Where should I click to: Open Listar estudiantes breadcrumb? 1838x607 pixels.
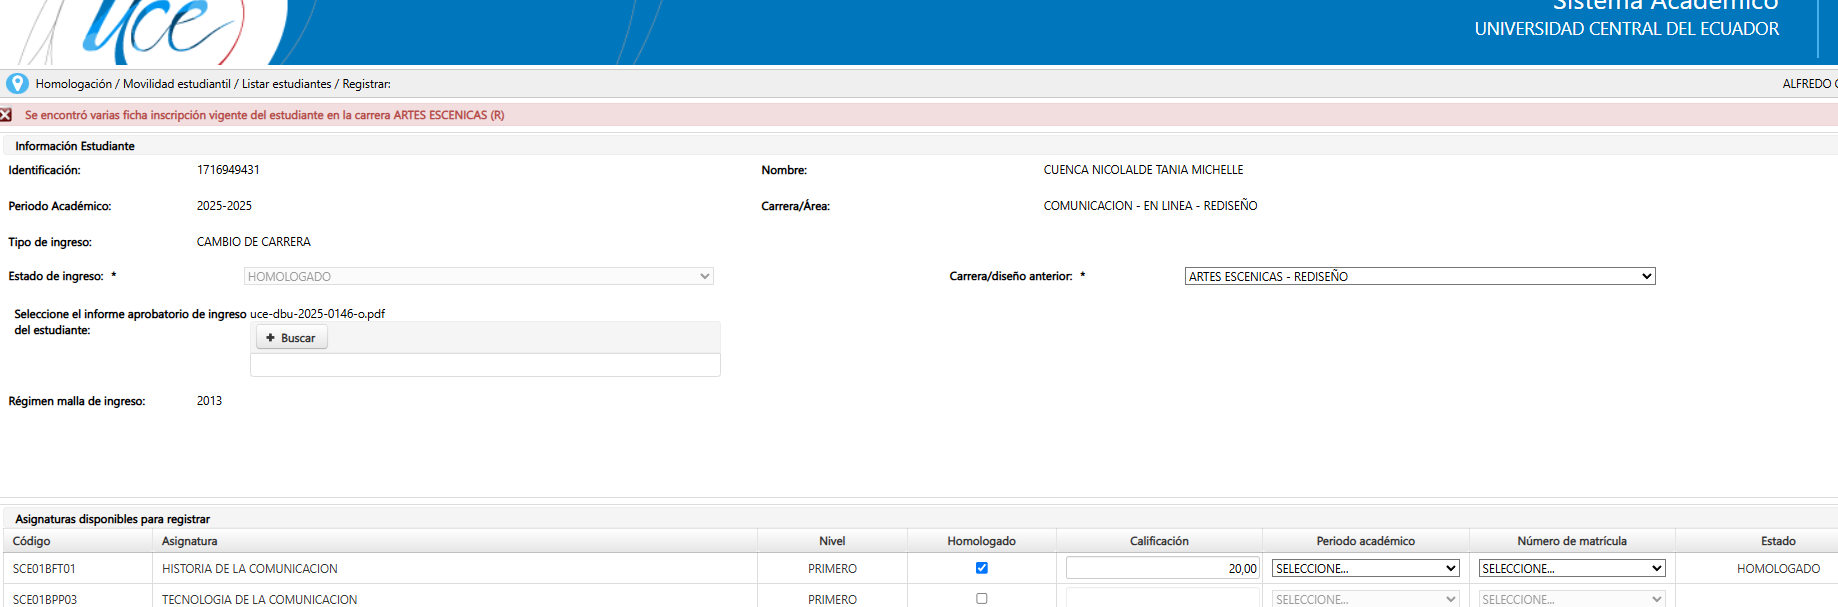[x=287, y=84]
